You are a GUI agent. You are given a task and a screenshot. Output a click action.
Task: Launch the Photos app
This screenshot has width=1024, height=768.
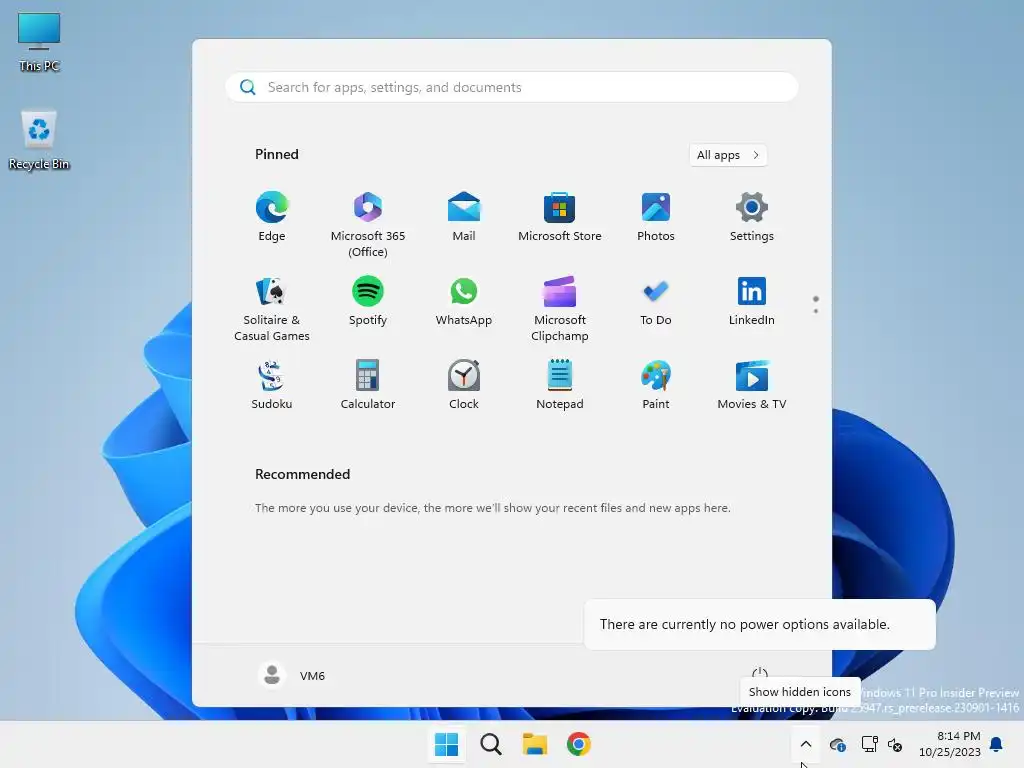click(x=656, y=217)
